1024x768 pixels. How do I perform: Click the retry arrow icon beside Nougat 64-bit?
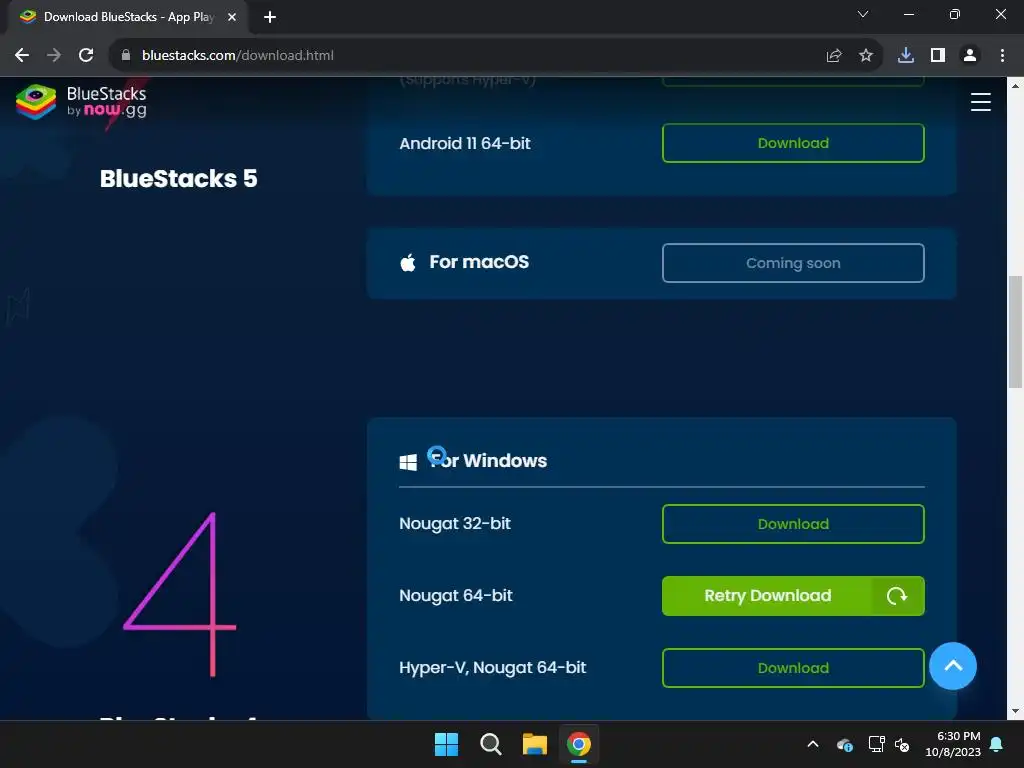click(897, 596)
